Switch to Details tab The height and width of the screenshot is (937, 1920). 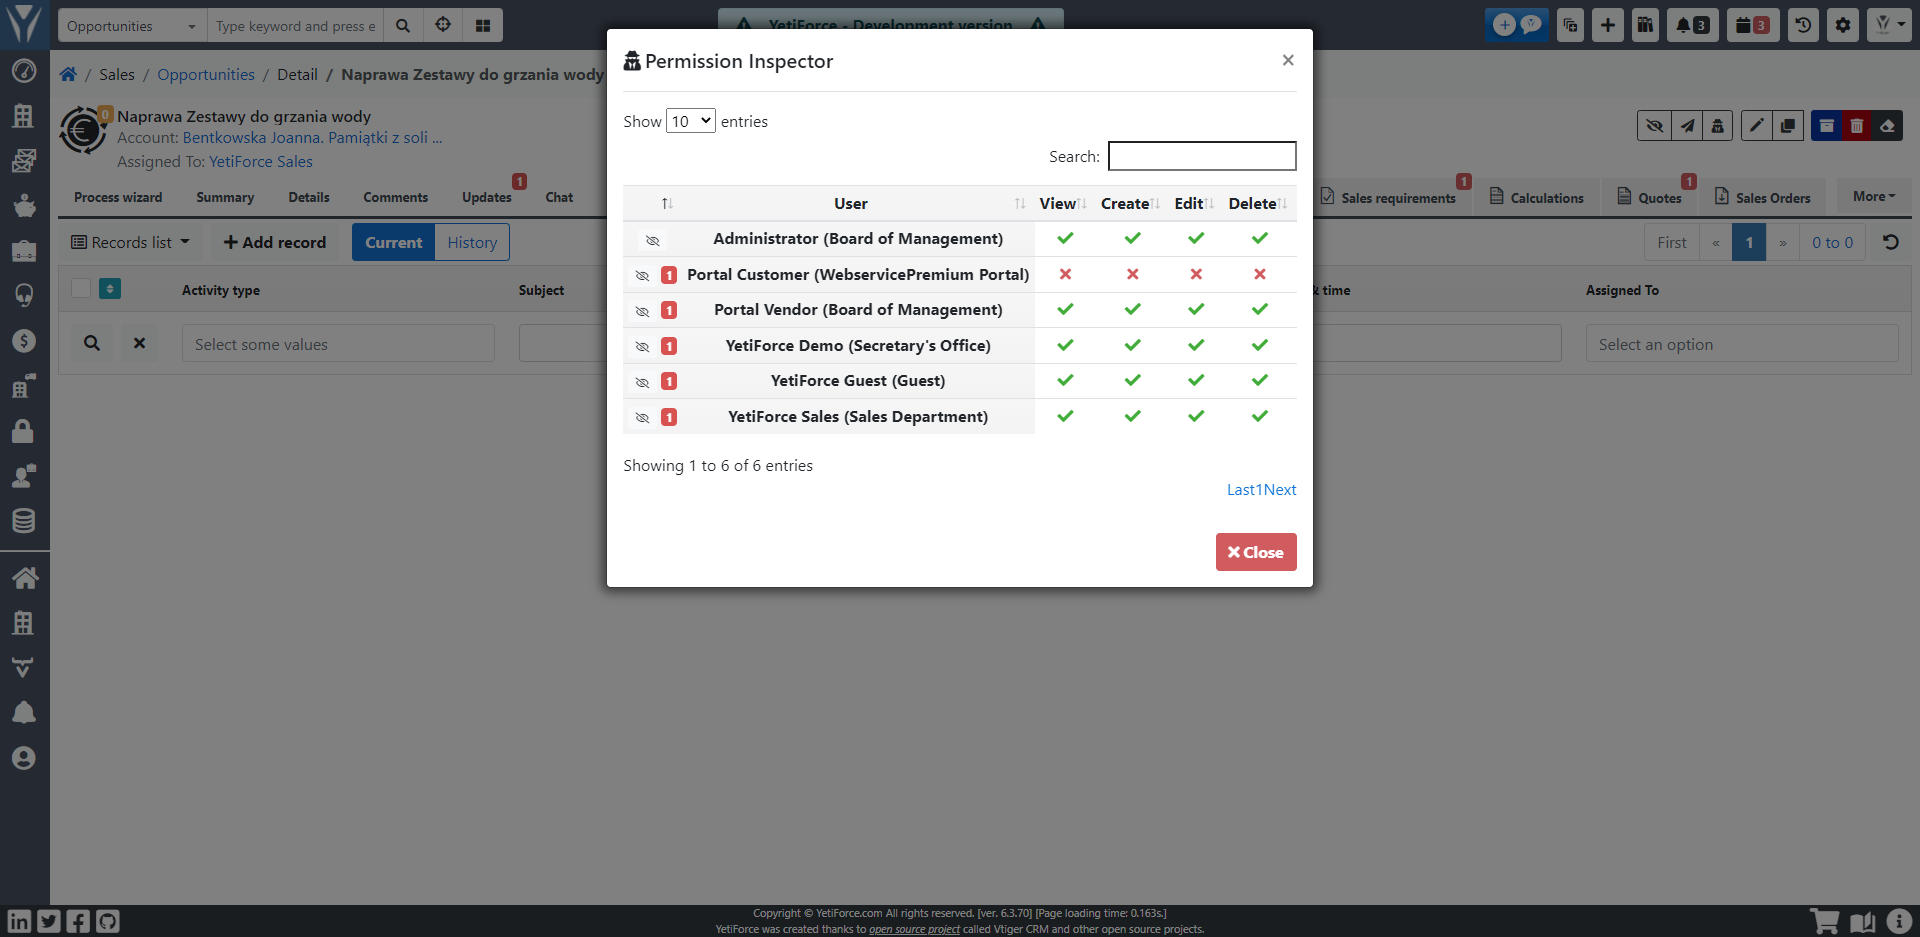tap(309, 197)
